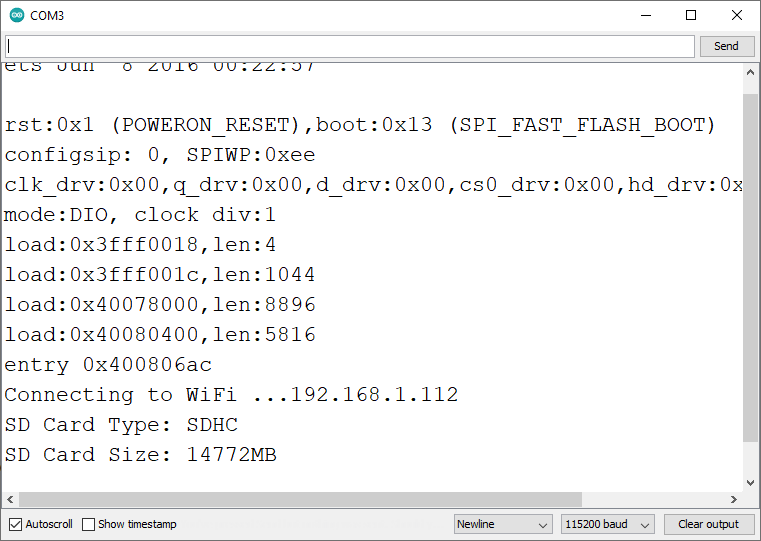This screenshot has height=541, width=761.
Task: Click the 'entry 0x400806ac' line
Action: pos(108,364)
